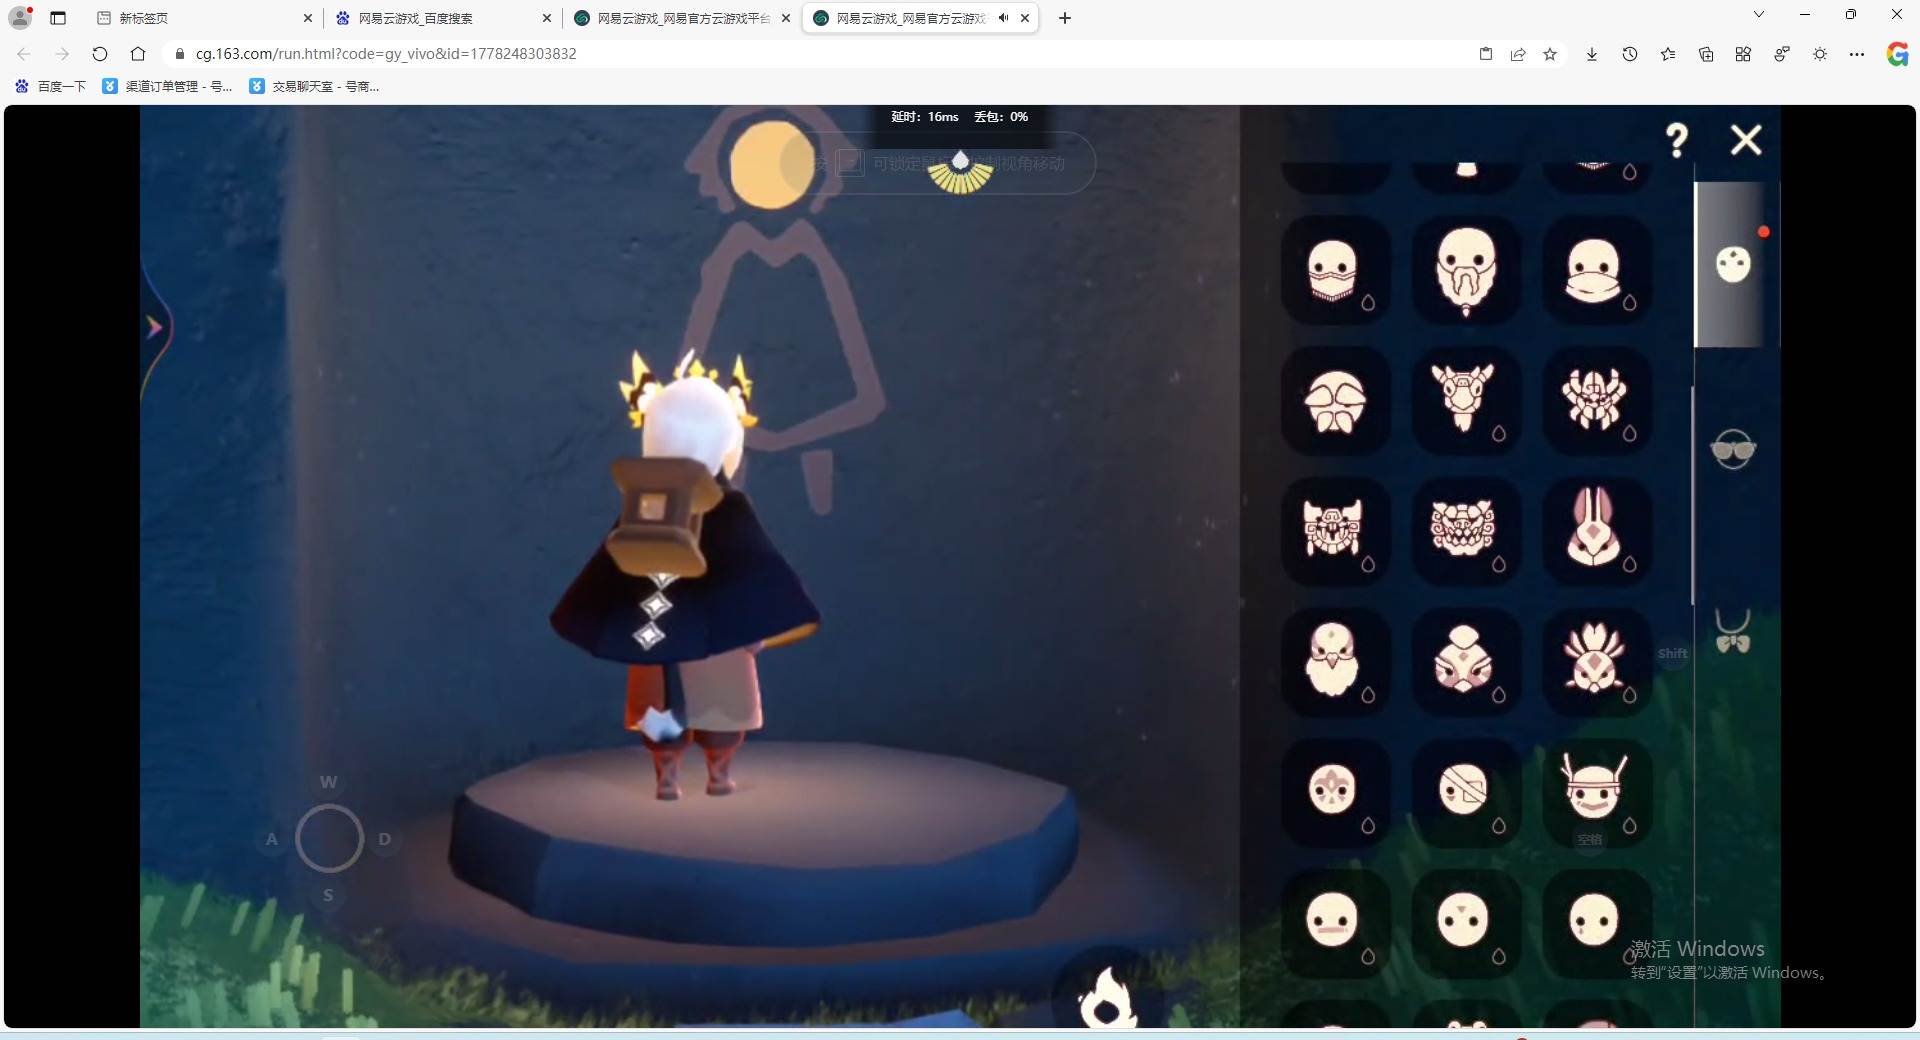Image resolution: width=1920 pixels, height=1040 pixels.
Task: Open the three-dot browser menu
Action: point(1857,54)
